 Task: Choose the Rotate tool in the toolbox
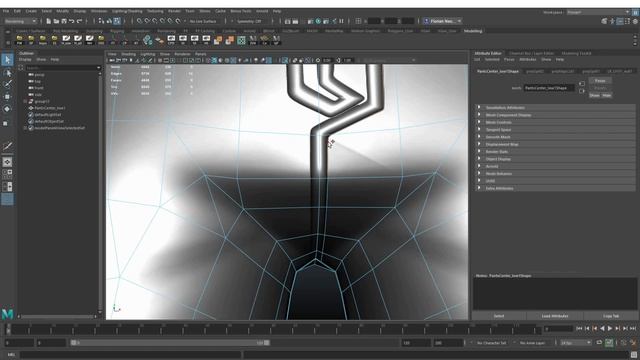pyautogui.click(x=7, y=109)
